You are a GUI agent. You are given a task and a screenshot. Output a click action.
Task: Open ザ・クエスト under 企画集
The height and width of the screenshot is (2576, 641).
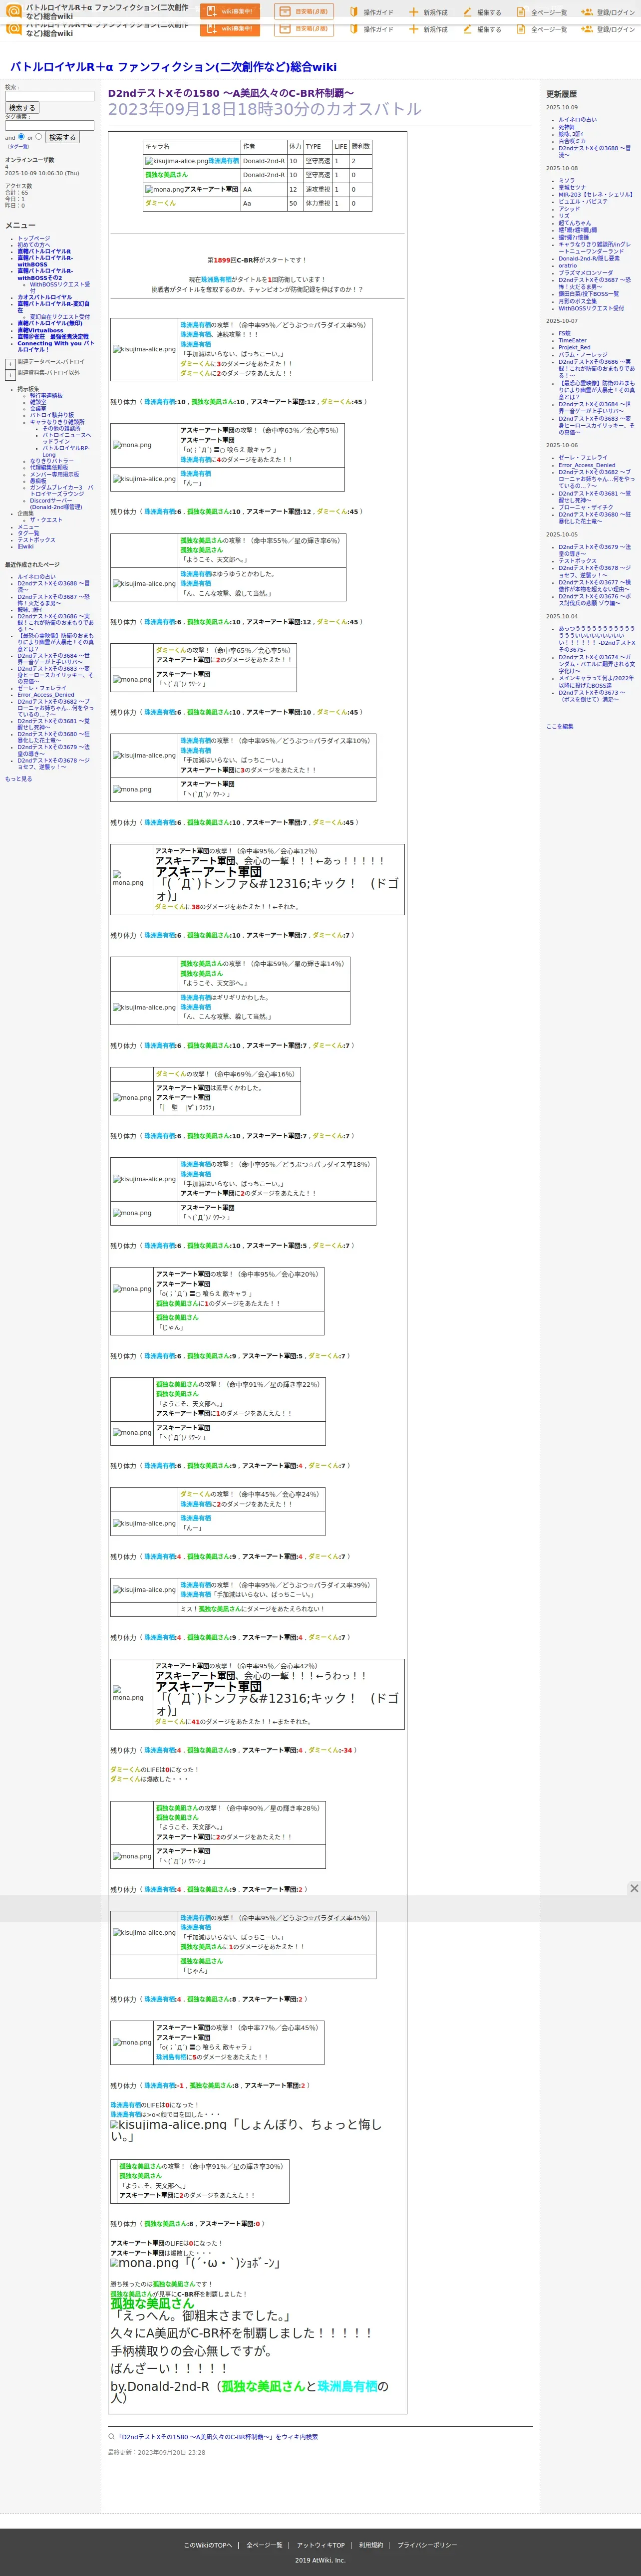[46, 520]
